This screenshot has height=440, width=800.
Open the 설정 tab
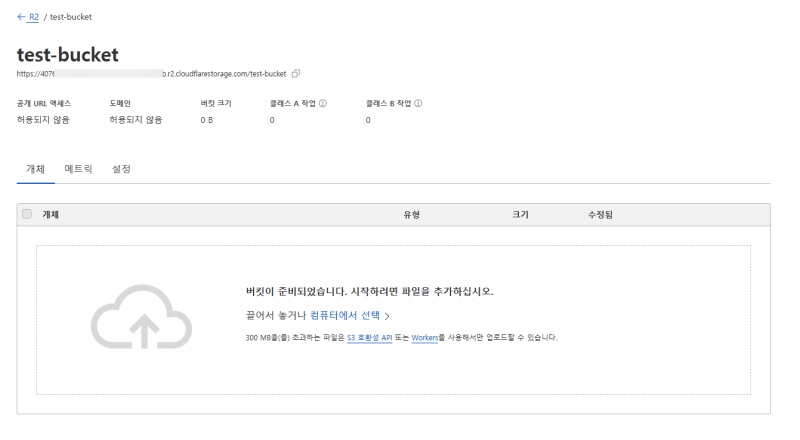pos(121,169)
